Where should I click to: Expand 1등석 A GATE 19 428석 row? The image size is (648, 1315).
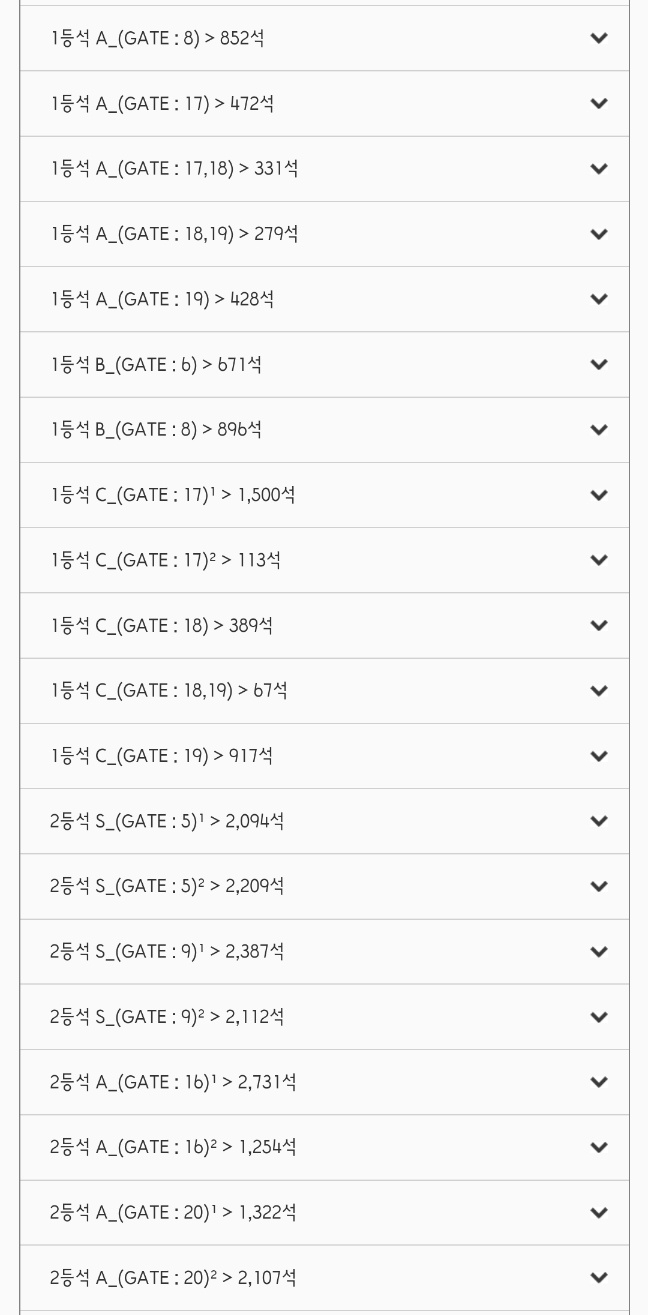(x=324, y=299)
